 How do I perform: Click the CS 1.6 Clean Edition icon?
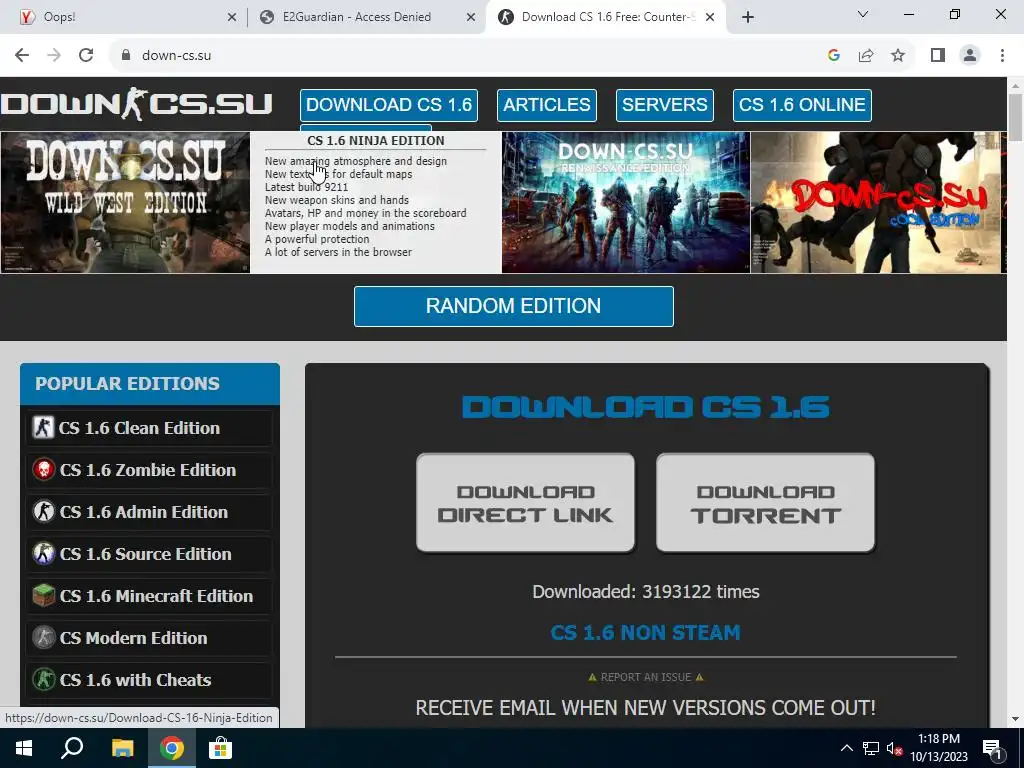click(x=43, y=428)
